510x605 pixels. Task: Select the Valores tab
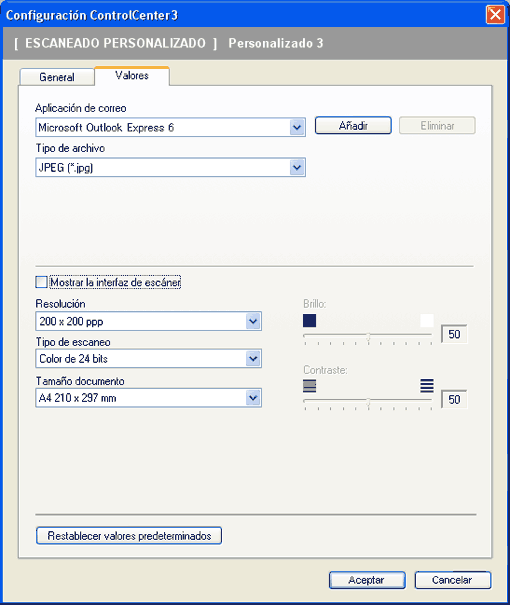(x=132, y=76)
